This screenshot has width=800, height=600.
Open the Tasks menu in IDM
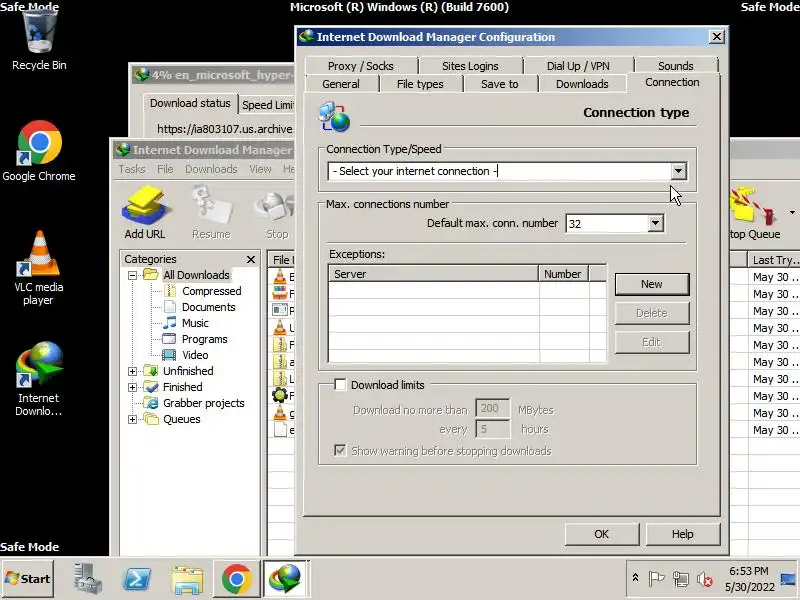pos(132,169)
